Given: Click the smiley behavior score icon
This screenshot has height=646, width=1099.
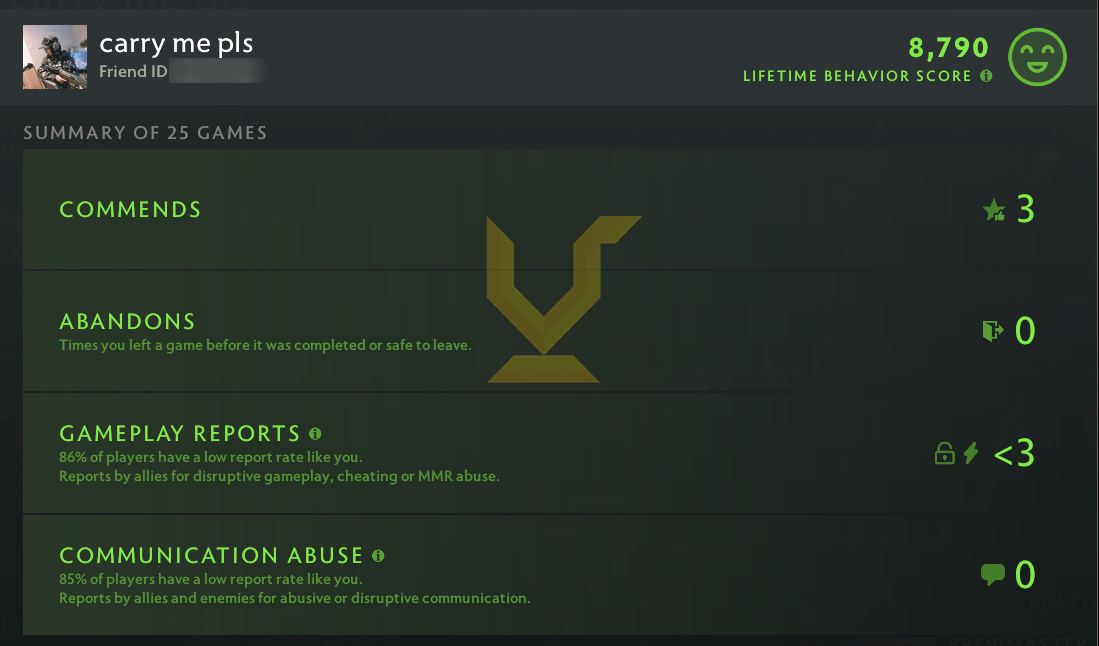Looking at the screenshot, I should tap(1037, 57).
